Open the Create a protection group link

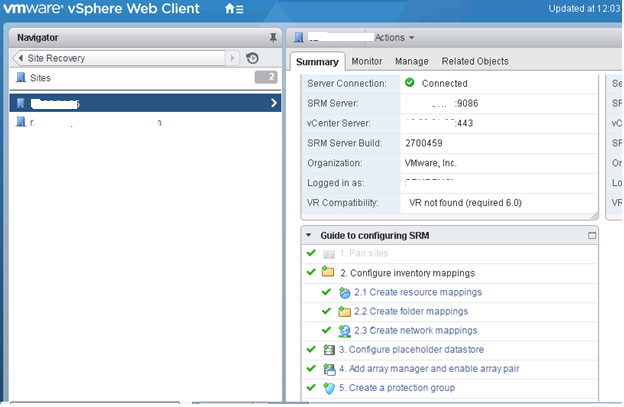click(x=397, y=388)
